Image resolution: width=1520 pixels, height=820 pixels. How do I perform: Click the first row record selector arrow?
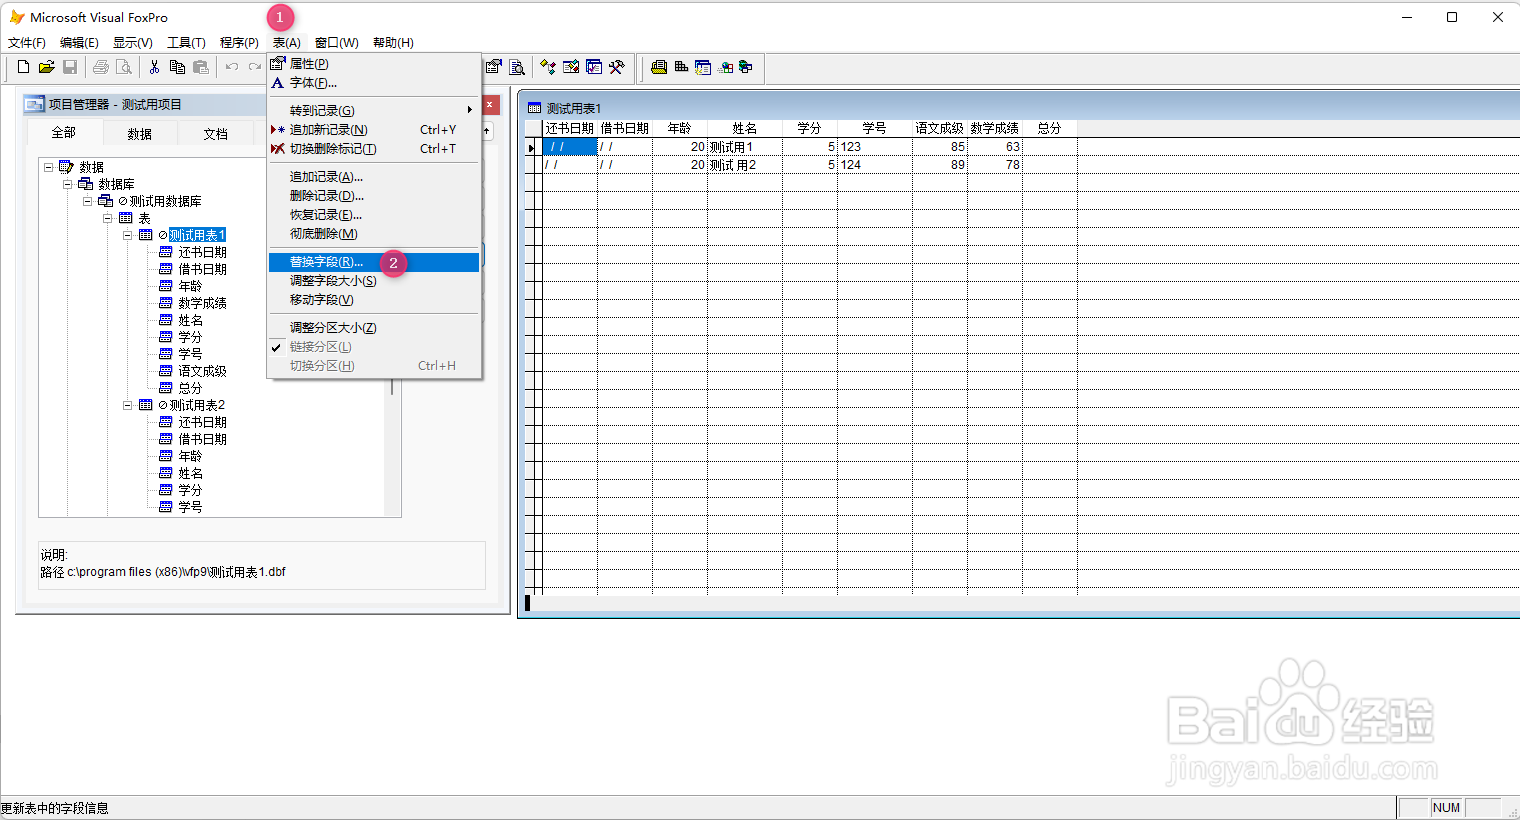coord(532,147)
